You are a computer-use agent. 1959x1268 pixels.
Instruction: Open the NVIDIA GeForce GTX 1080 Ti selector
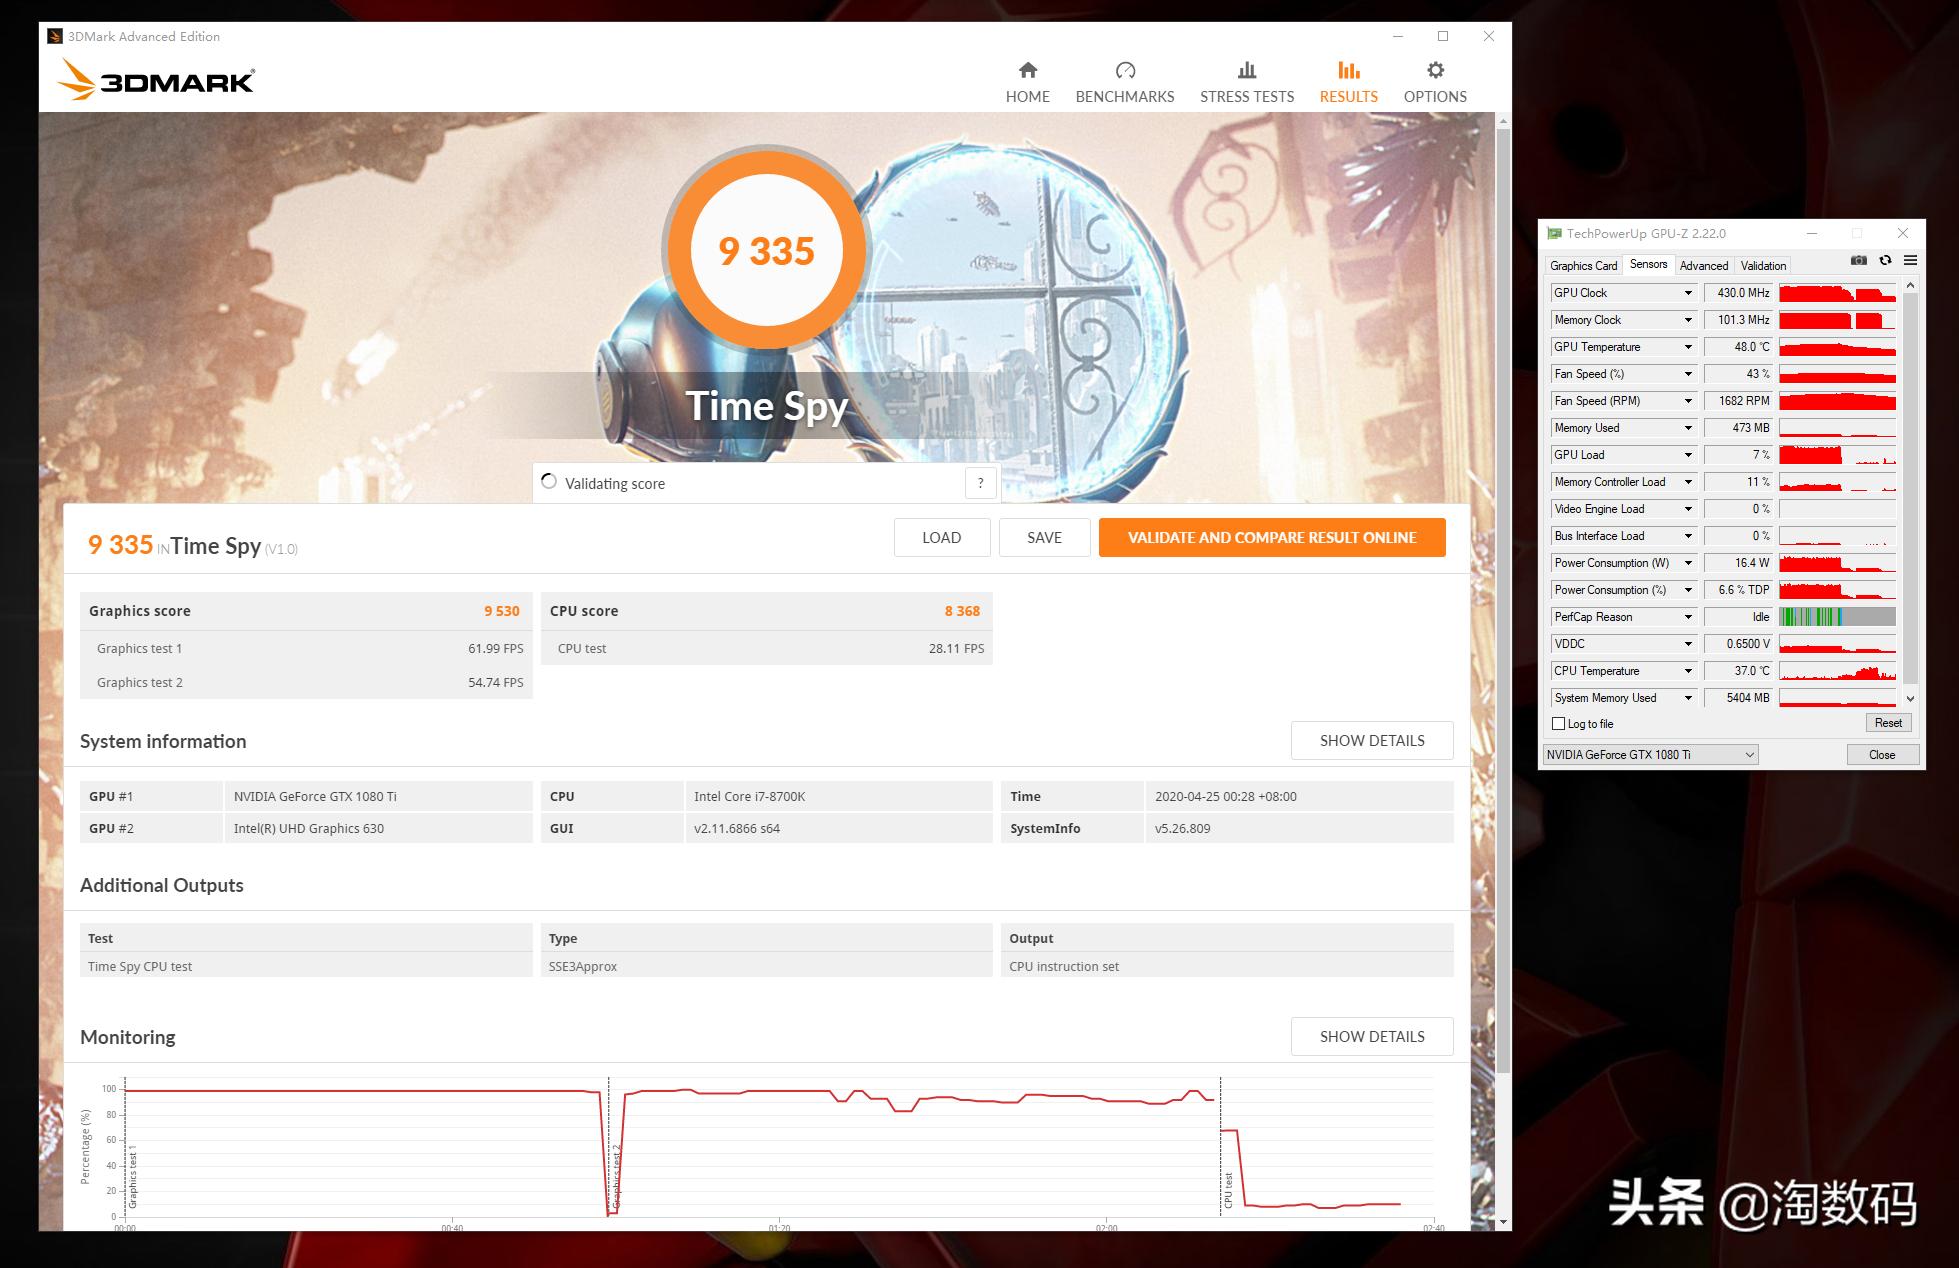coord(1649,754)
